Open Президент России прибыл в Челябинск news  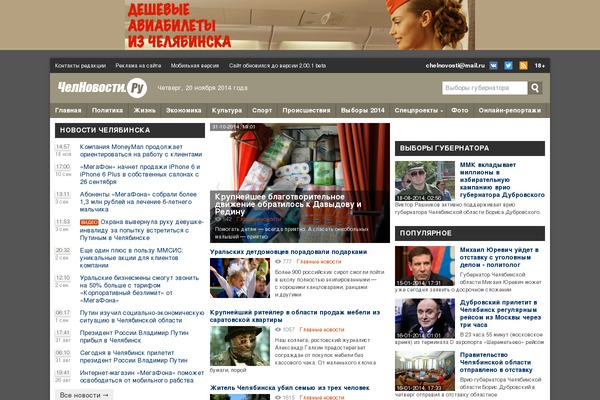click(x=134, y=336)
